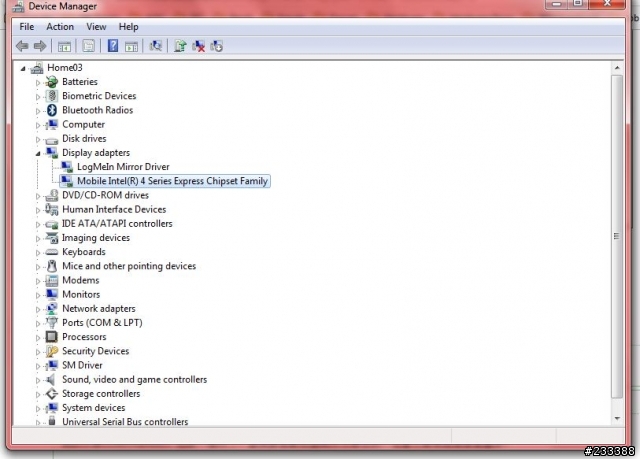Image resolution: width=640 pixels, height=459 pixels.
Task: Click the scrollbar up arrow
Action: [x=617, y=68]
